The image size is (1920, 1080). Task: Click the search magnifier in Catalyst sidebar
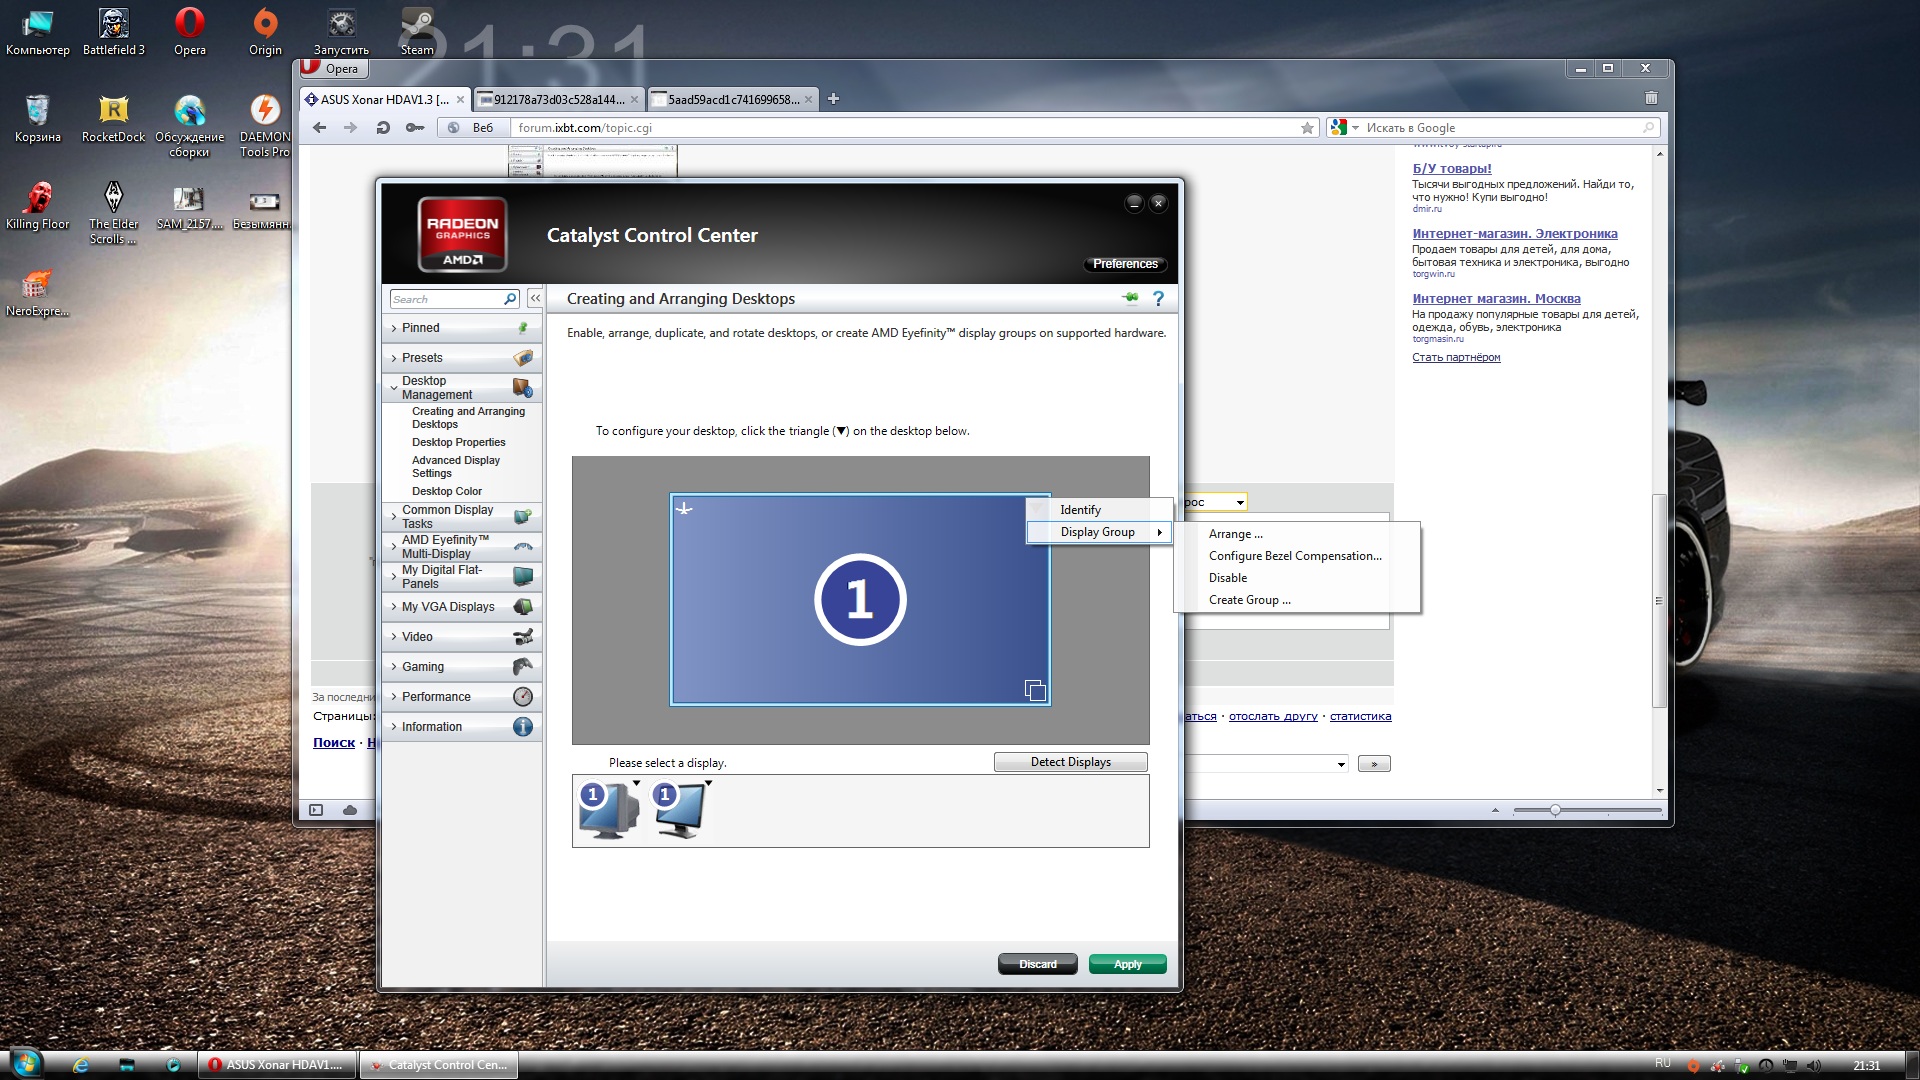tap(509, 299)
